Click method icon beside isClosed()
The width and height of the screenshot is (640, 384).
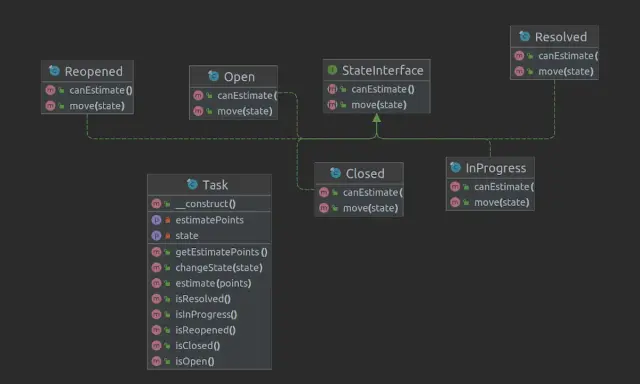tap(156, 345)
